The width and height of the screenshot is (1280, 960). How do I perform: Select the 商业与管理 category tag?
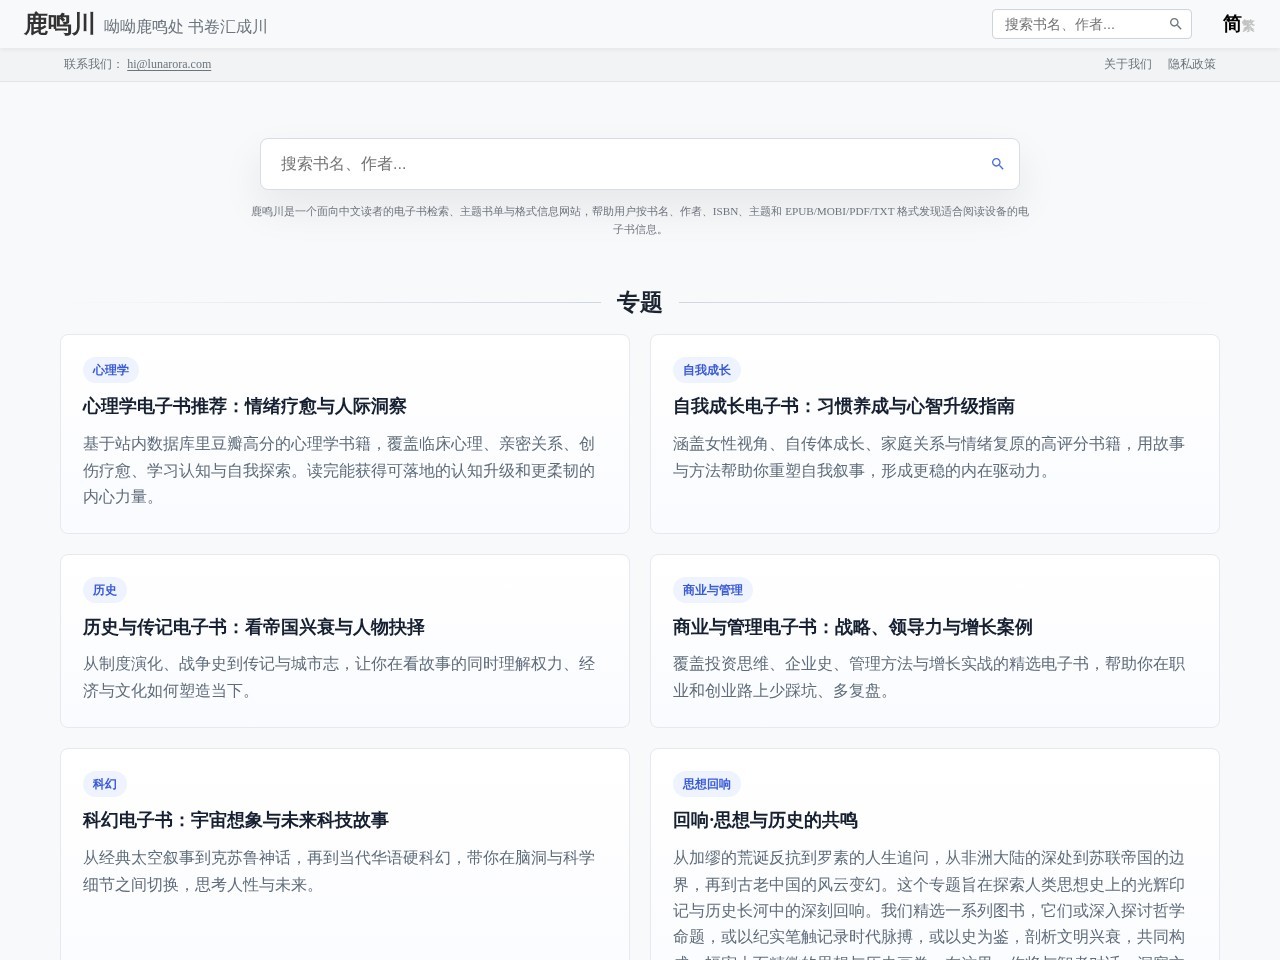click(713, 590)
